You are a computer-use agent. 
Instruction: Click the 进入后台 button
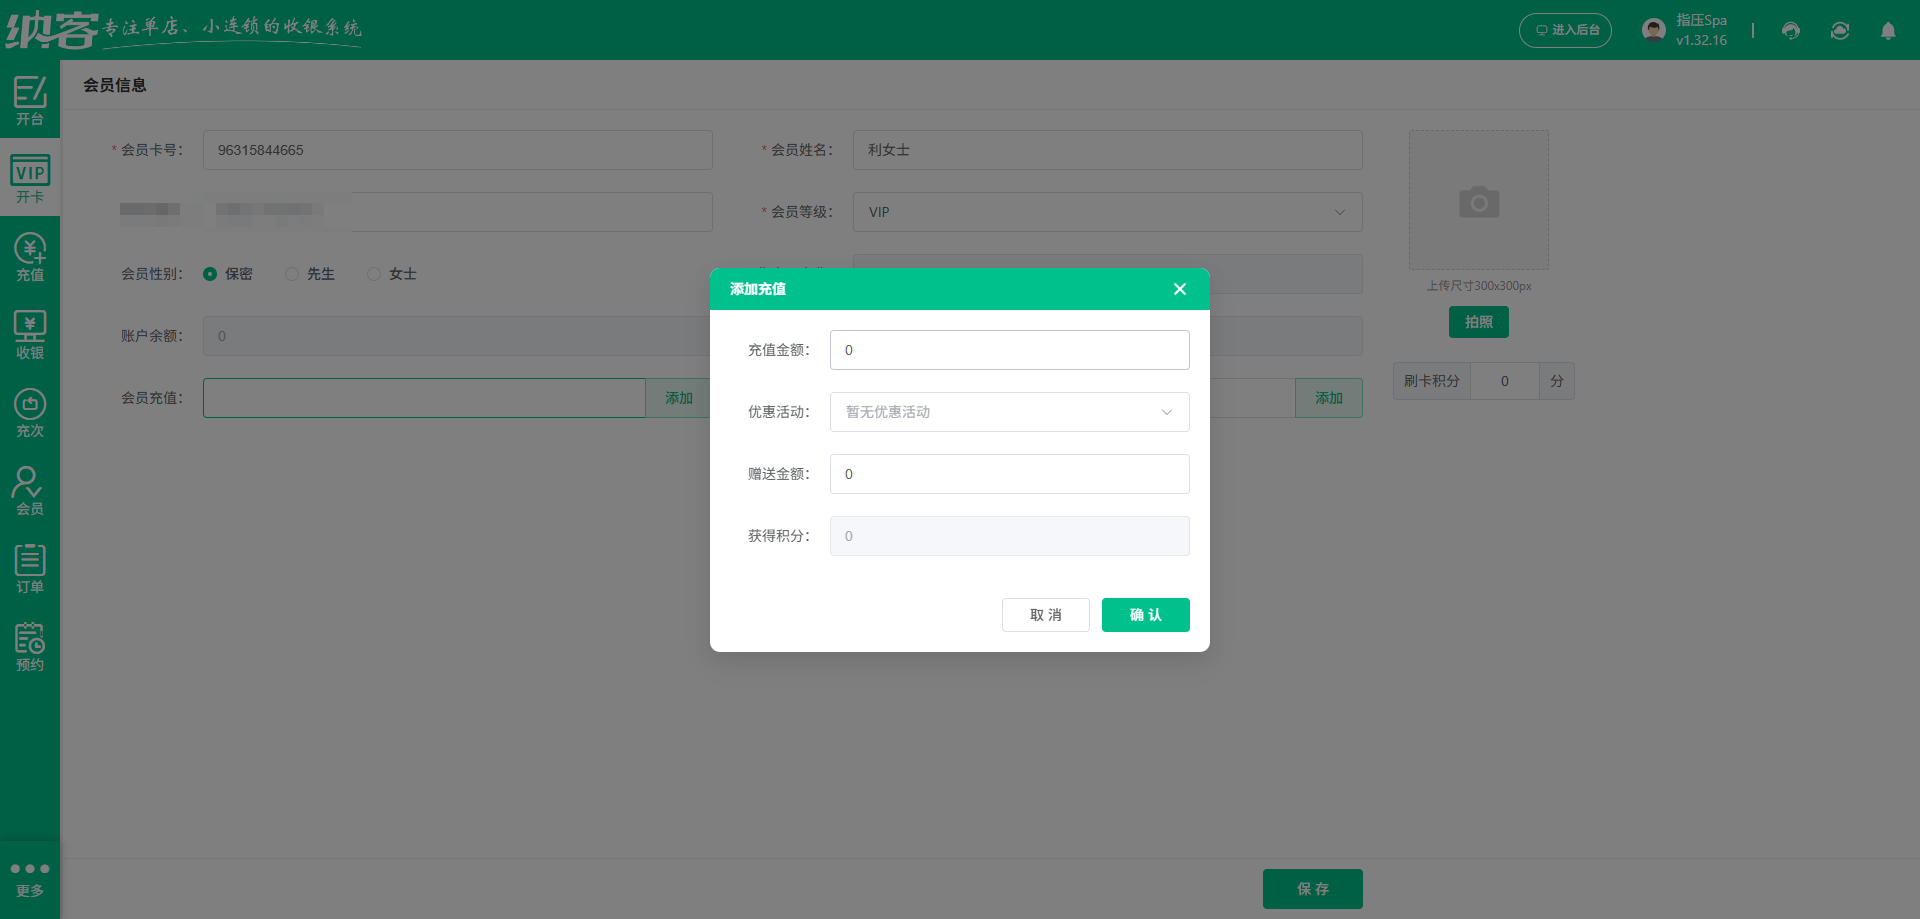pos(1565,30)
